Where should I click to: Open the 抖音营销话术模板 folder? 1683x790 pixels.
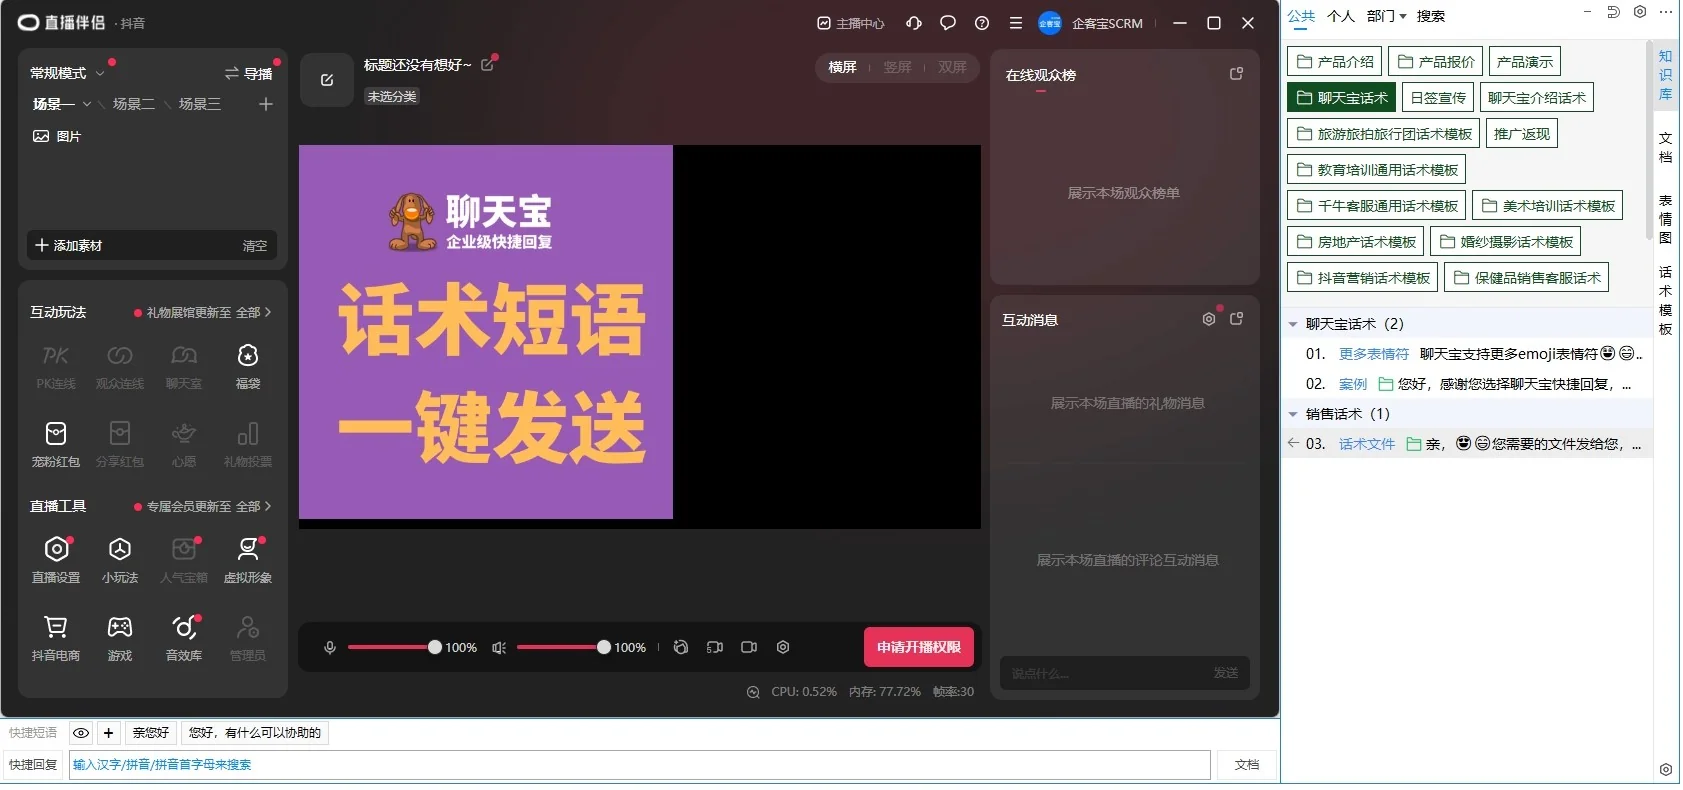pyautogui.click(x=1363, y=278)
